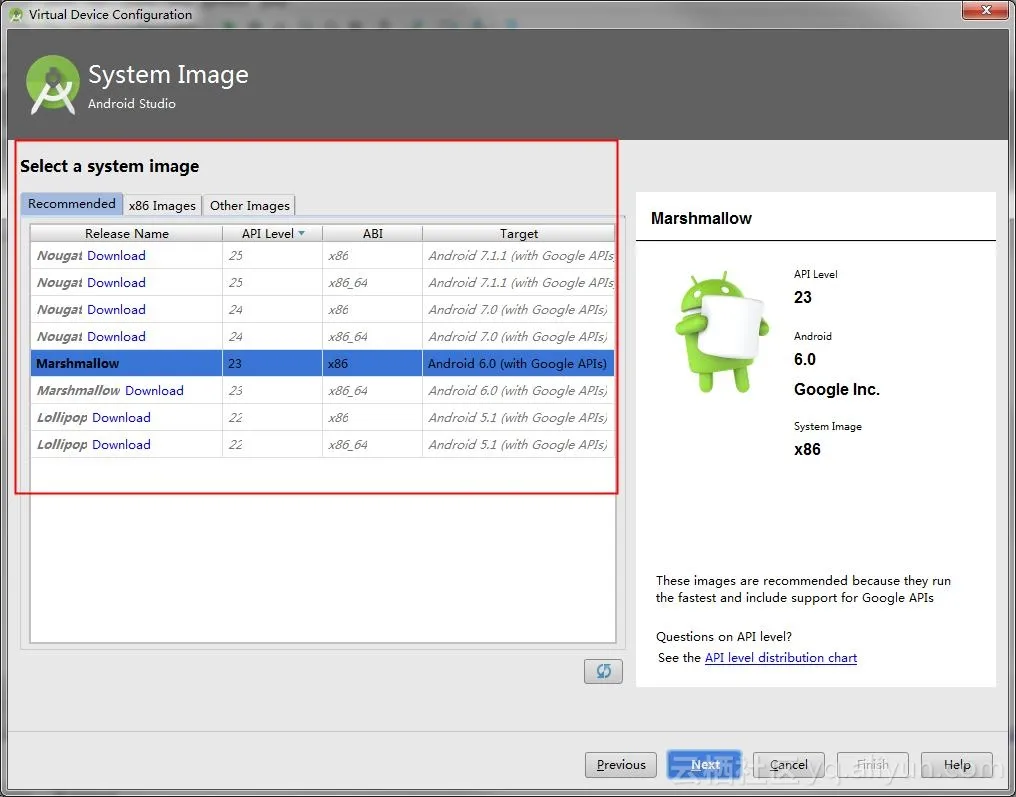Download Nougat API 25 x86_64 image
This screenshot has width=1016, height=797.
point(117,283)
